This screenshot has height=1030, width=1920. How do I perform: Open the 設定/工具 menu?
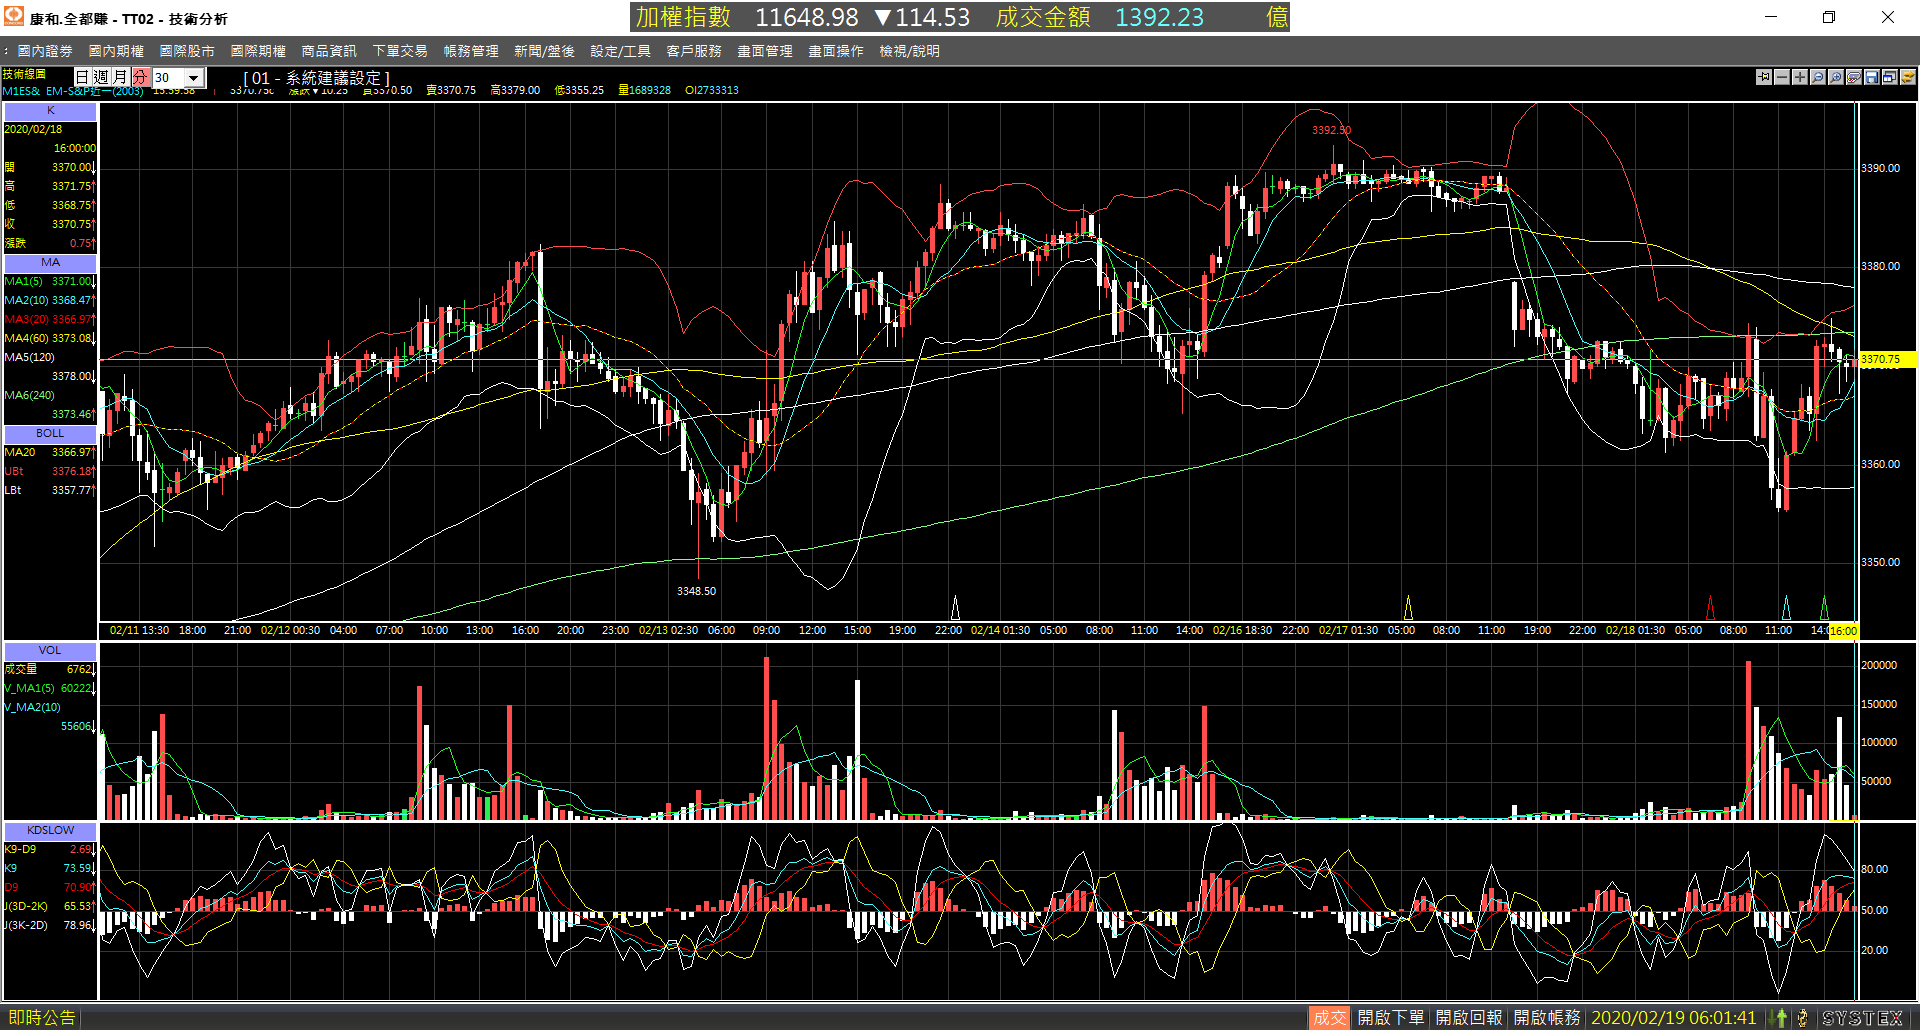(x=620, y=51)
